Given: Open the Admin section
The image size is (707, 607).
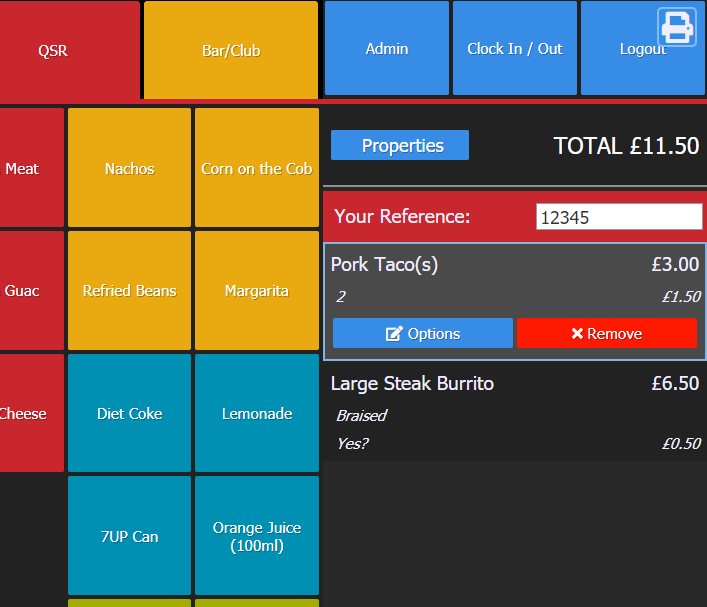Looking at the screenshot, I should pyautogui.click(x=387, y=48).
